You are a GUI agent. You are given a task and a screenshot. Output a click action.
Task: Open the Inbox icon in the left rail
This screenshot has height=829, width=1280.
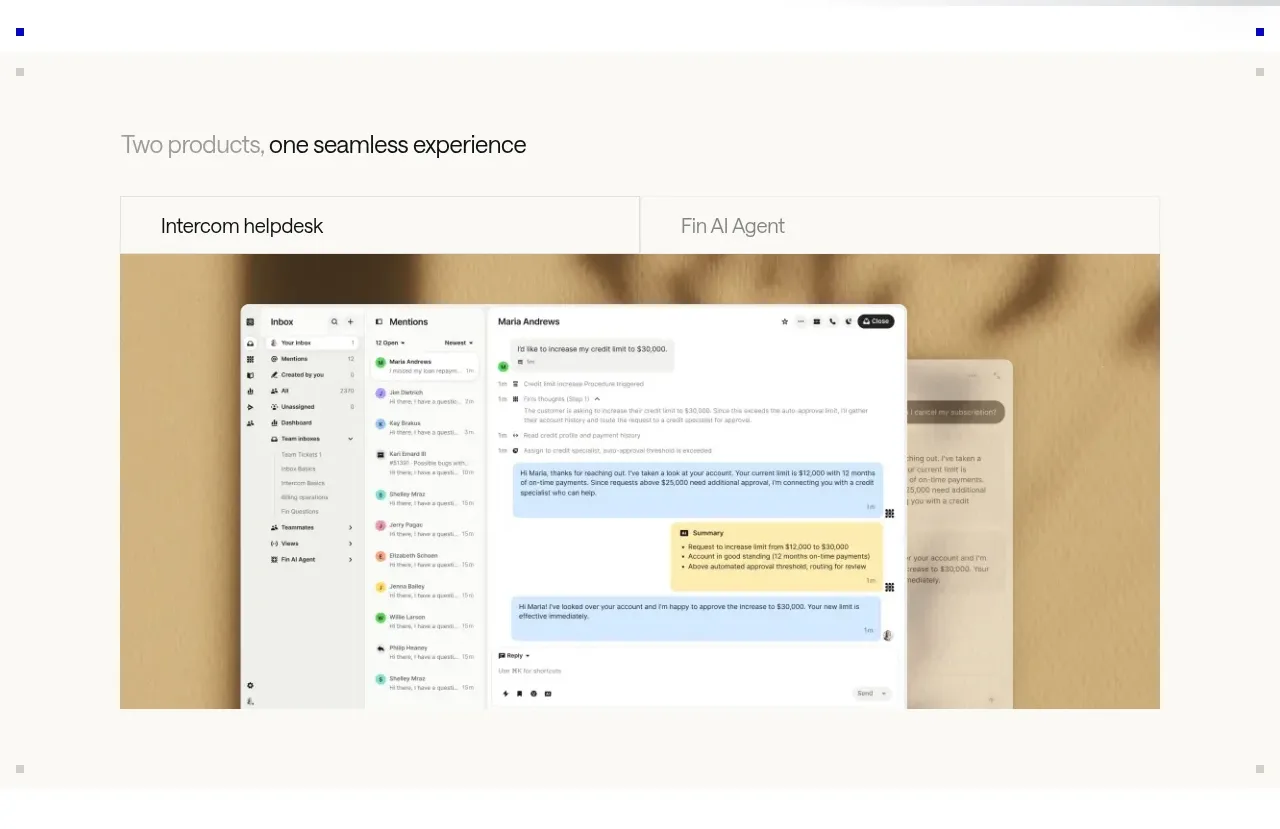[250, 343]
